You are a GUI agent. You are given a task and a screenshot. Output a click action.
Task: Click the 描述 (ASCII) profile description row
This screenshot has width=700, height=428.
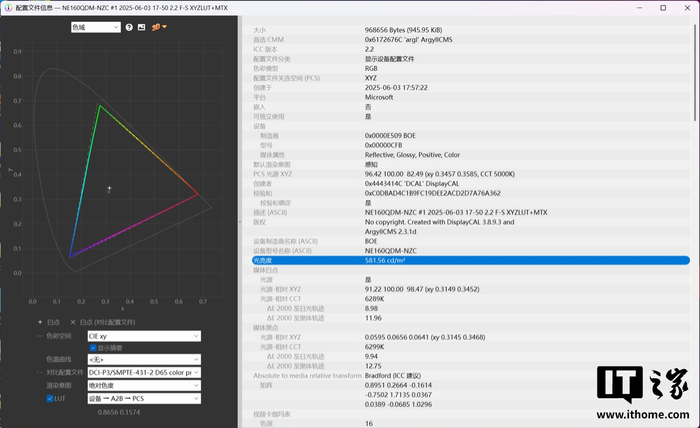click(x=468, y=213)
